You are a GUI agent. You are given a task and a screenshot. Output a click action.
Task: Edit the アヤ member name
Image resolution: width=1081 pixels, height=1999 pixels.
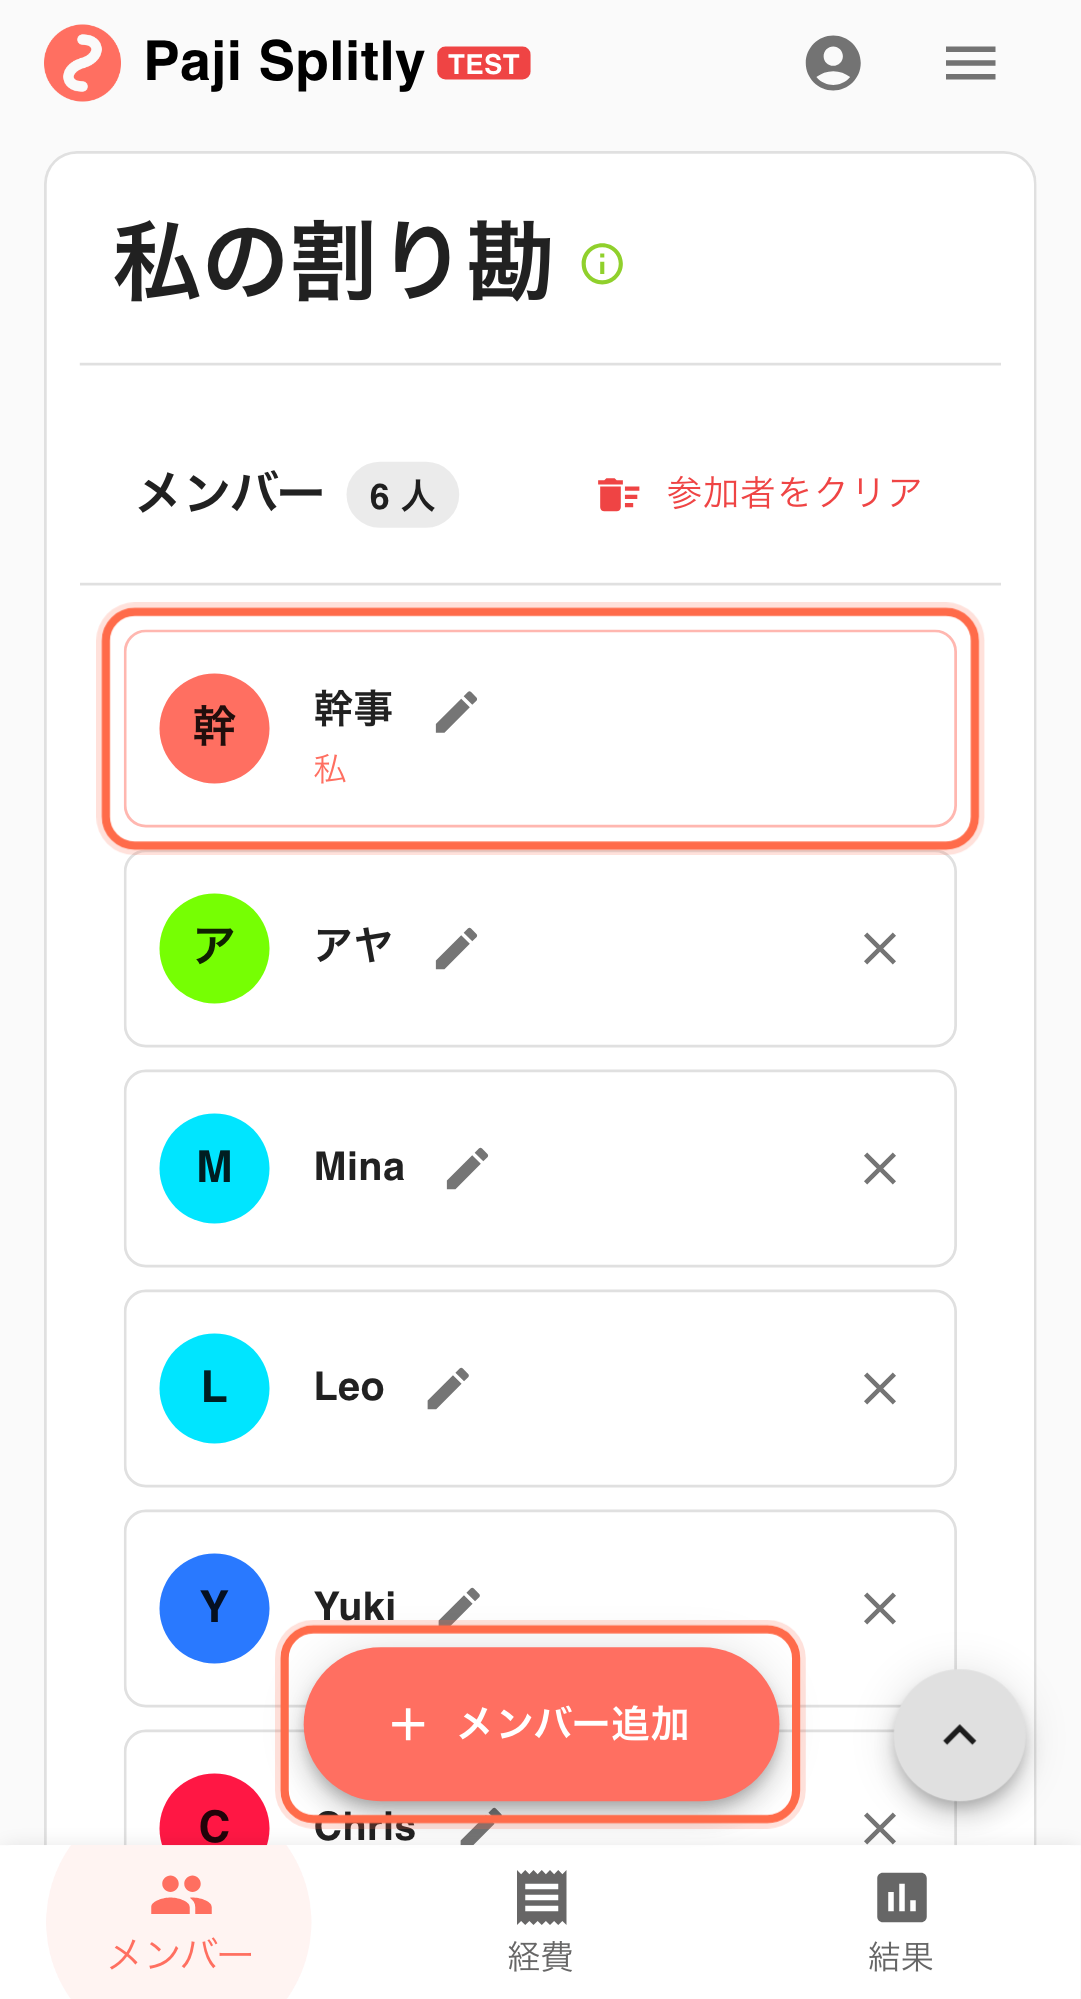[x=456, y=948]
